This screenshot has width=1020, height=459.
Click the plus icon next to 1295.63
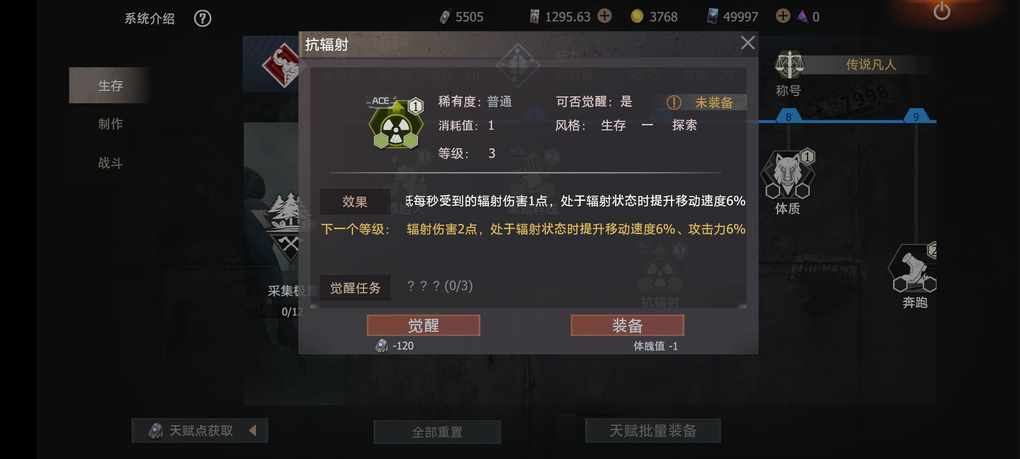point(604,16)
